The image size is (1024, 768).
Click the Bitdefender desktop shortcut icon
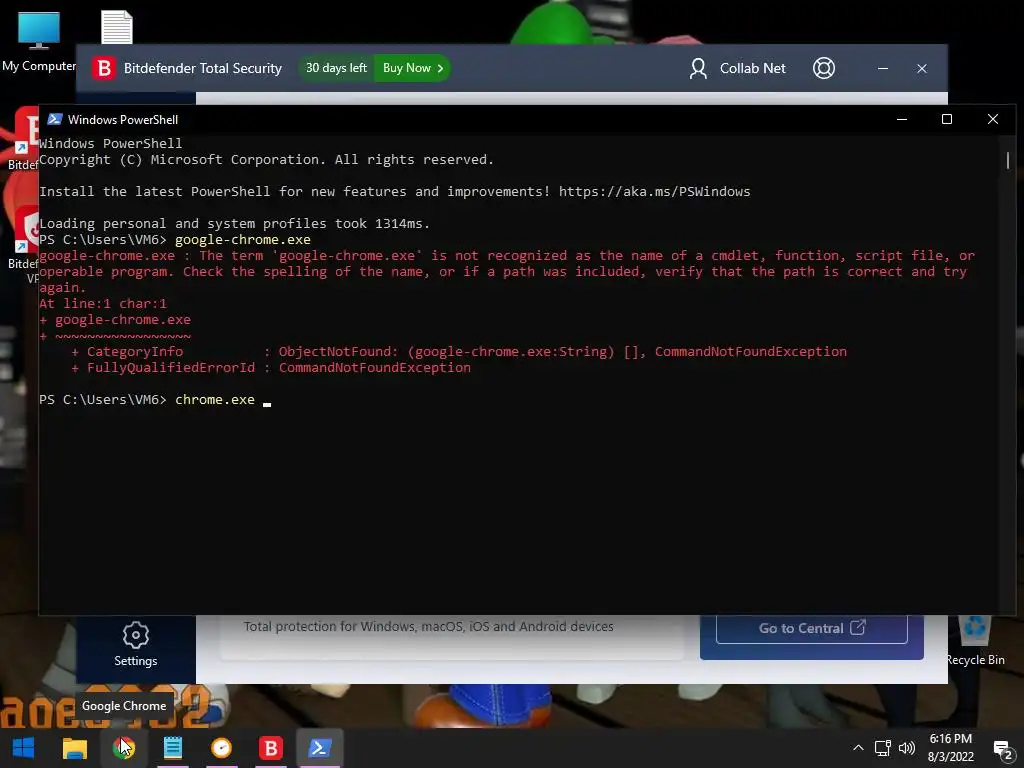click(x=24, y=138)
